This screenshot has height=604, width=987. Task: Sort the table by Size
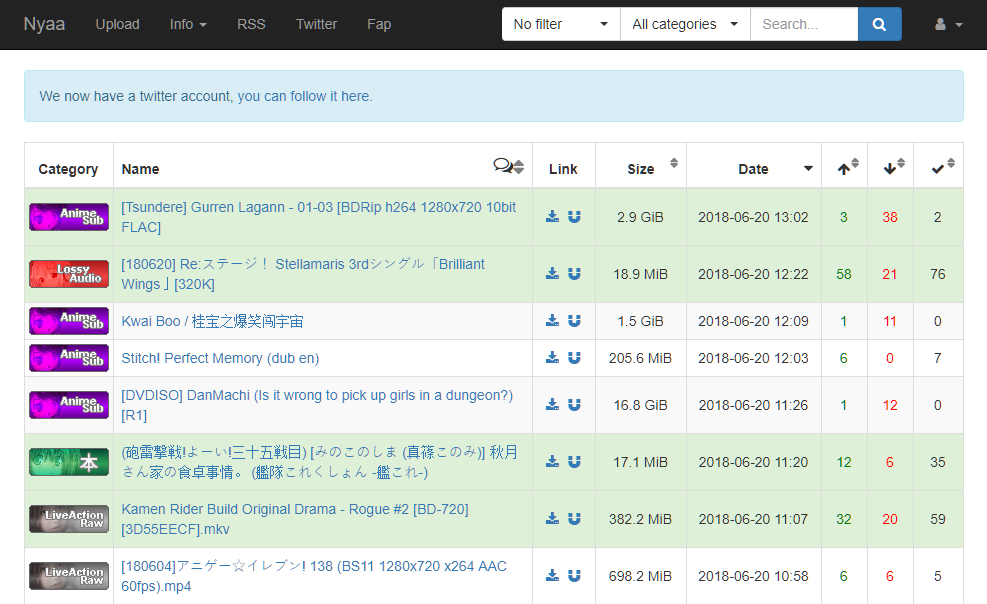tap(640, 169)
